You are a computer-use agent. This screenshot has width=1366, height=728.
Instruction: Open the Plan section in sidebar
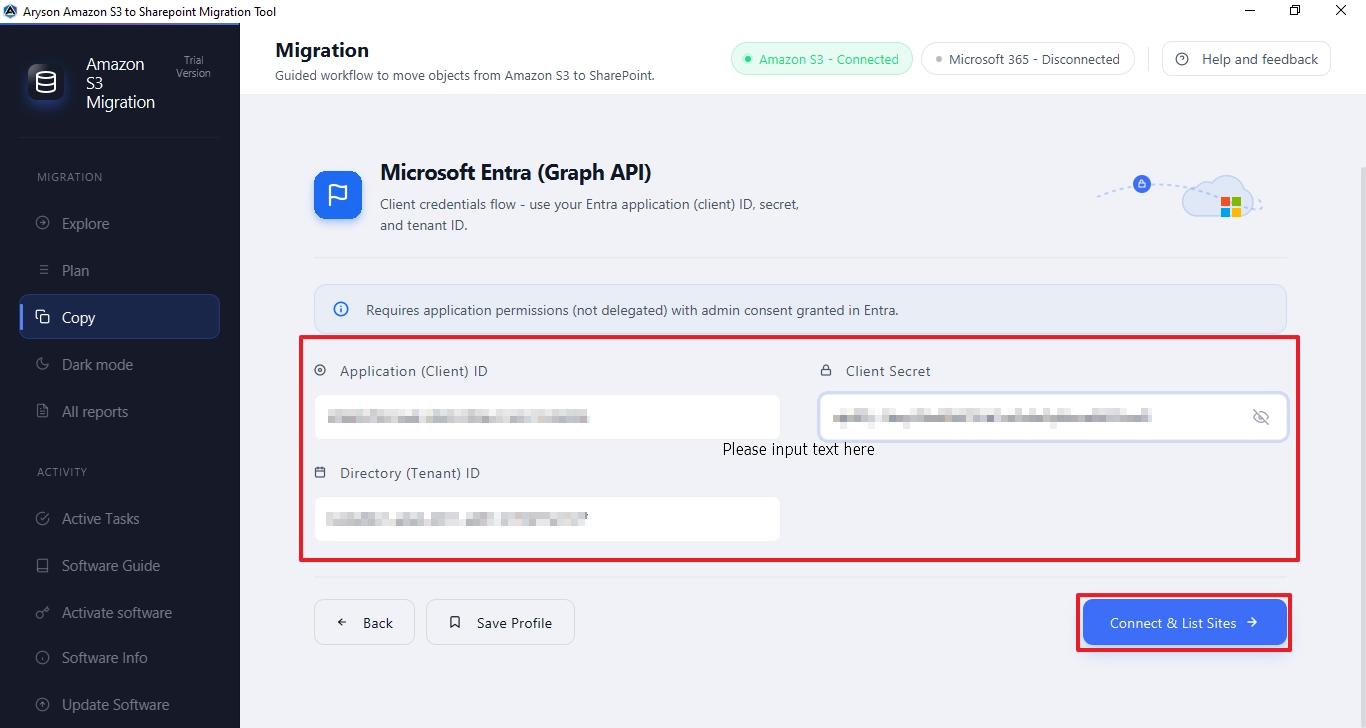tap(119, 270)
